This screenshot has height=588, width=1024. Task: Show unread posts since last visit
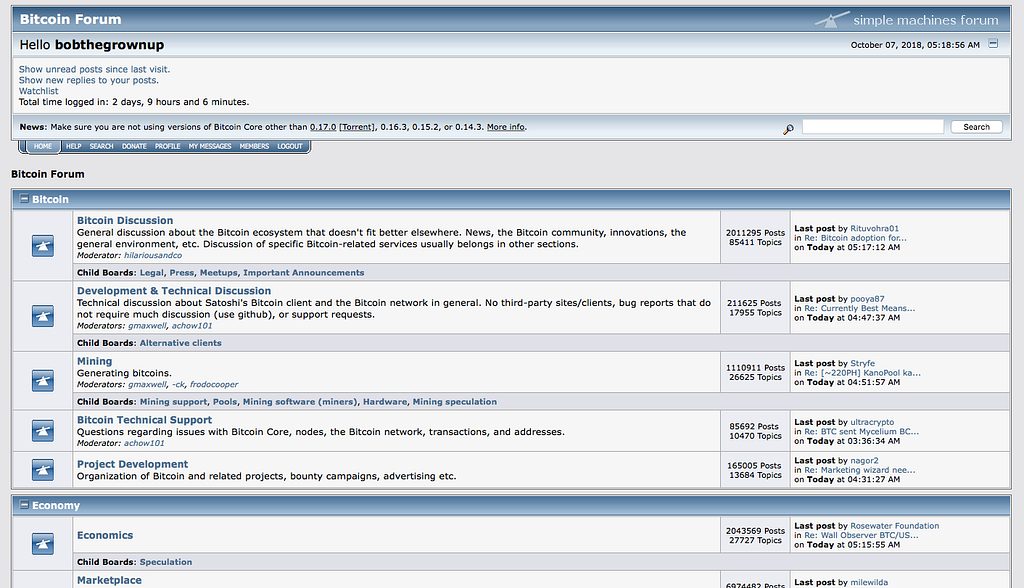(x=94, y=69)
